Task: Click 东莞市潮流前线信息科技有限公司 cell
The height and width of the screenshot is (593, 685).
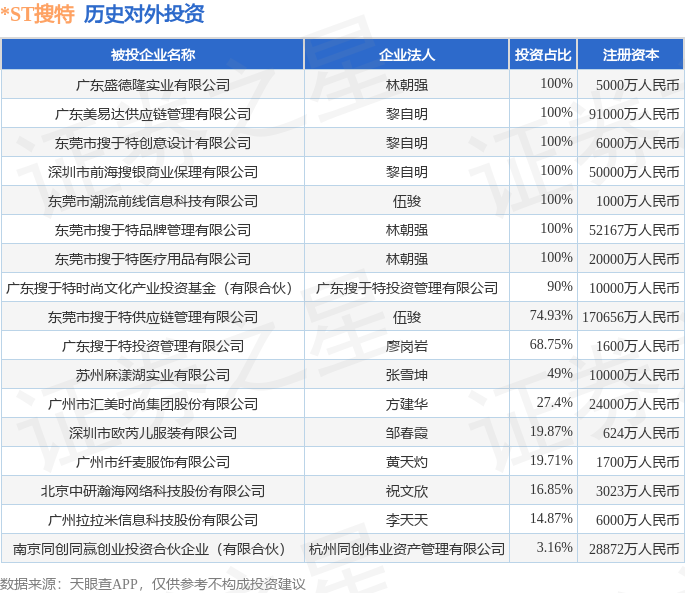Action: [x=152, y=201]
